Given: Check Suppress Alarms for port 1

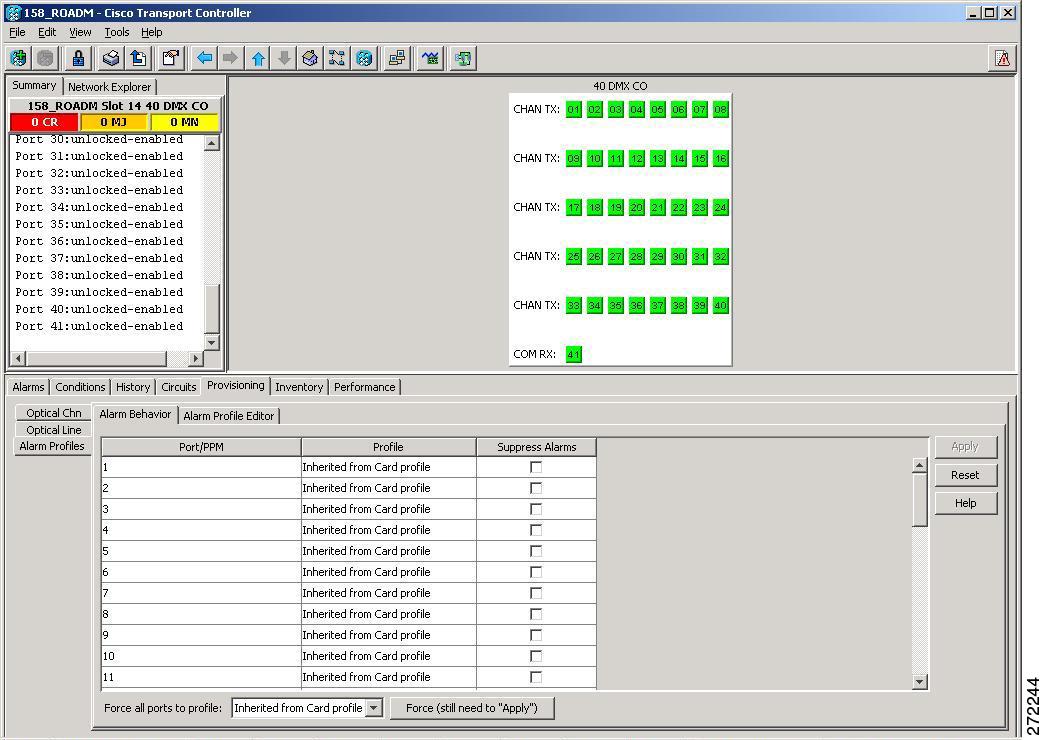Looking at the screenshot, I should [x=536, y=468].
